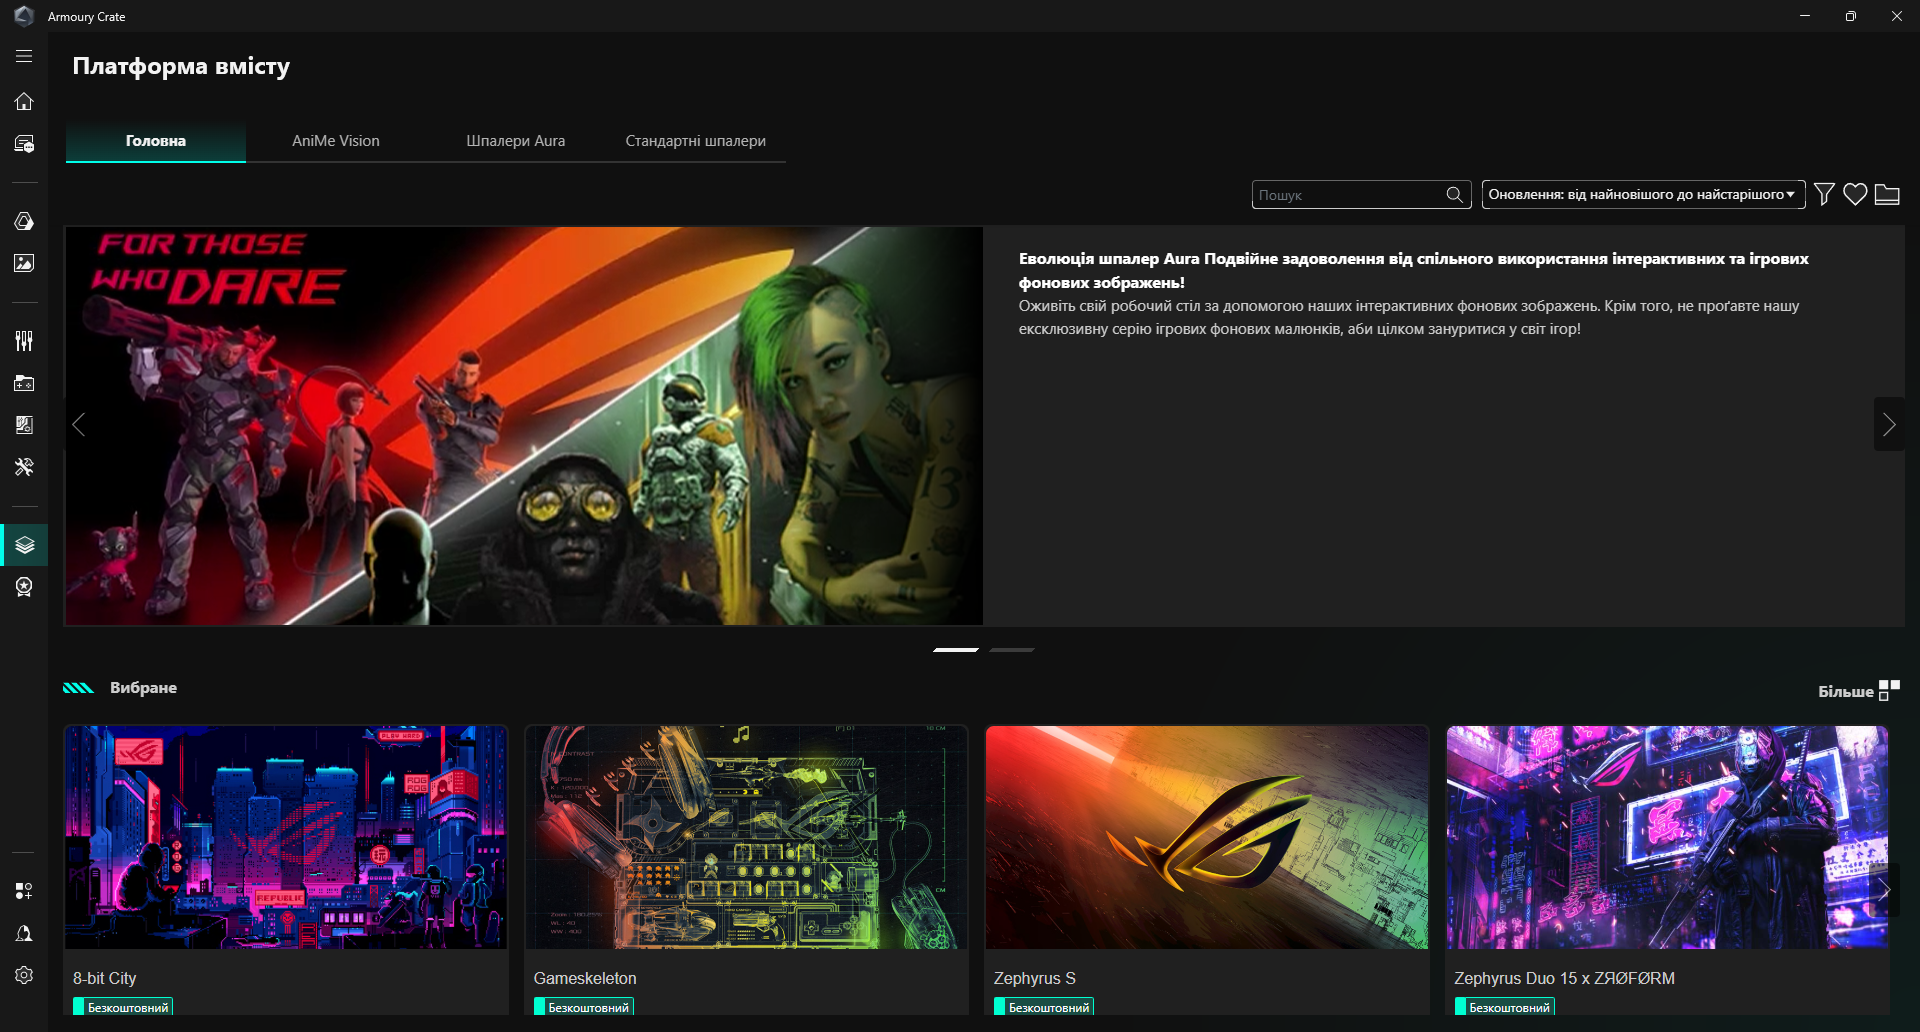The image size is (1920, 1032).
Task: Click the Еволюція шпалер Aura banner headline
Action: pyautogui.click(x=1414, y=271)
